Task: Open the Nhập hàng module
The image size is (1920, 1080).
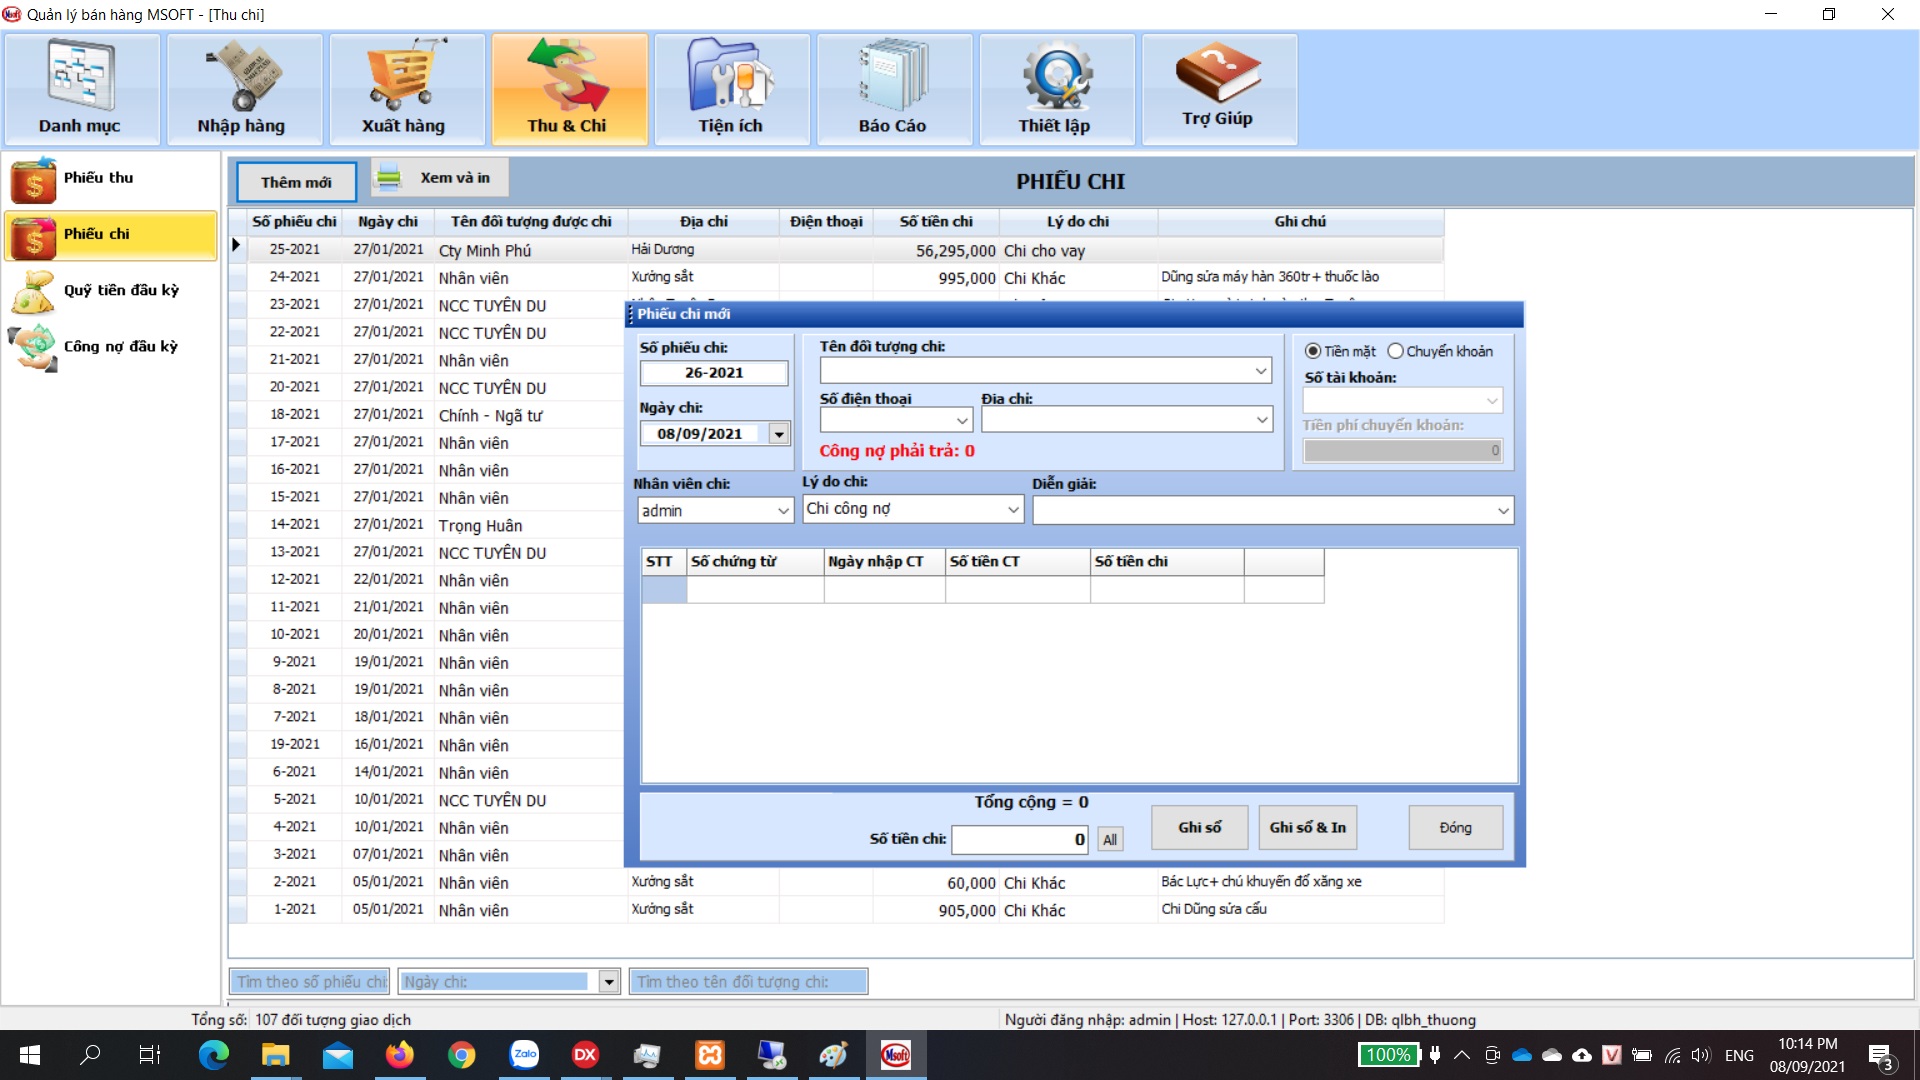Action: (244, 90)
